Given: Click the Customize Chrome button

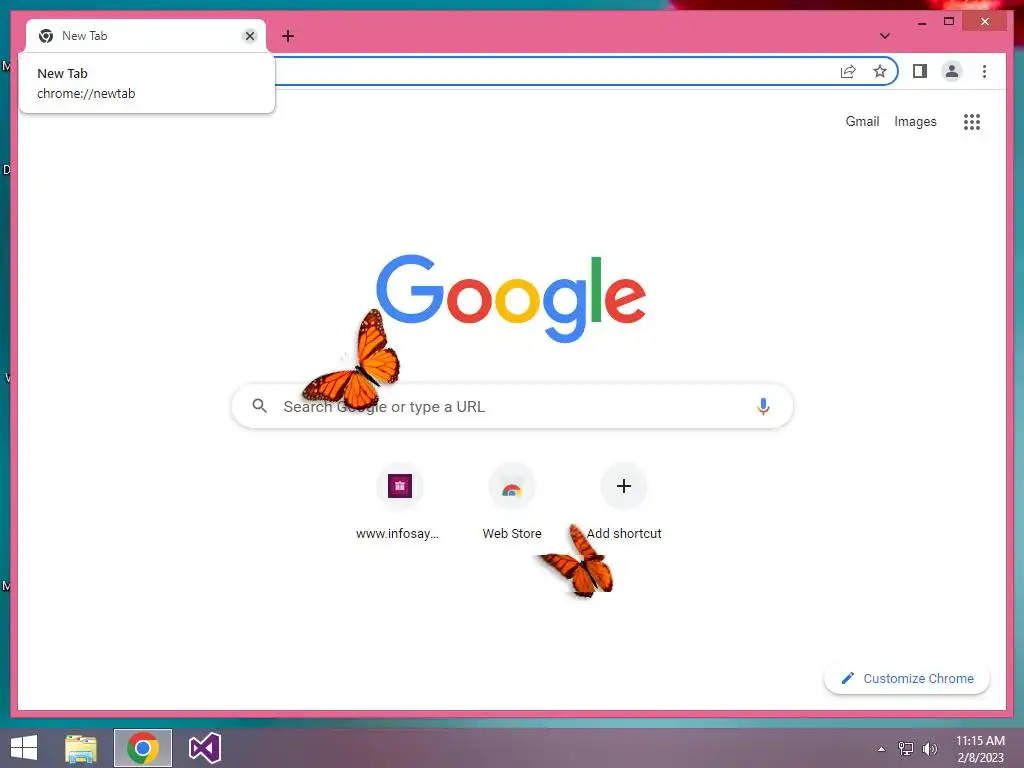Looking at the screenshot, I should [x=907, y=679].
